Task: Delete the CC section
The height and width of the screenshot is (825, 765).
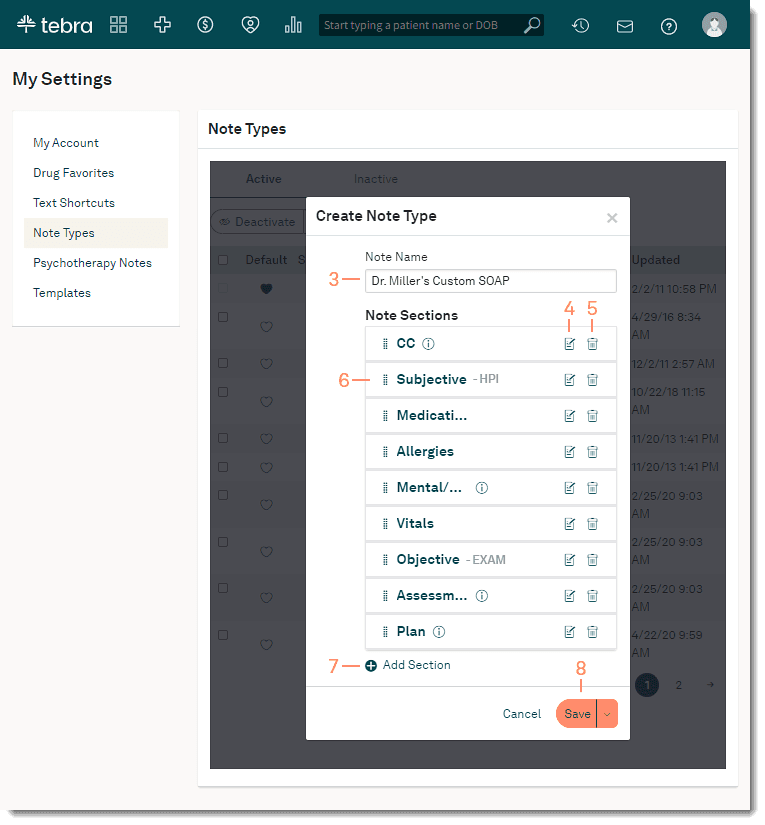Action: [592, 344]
